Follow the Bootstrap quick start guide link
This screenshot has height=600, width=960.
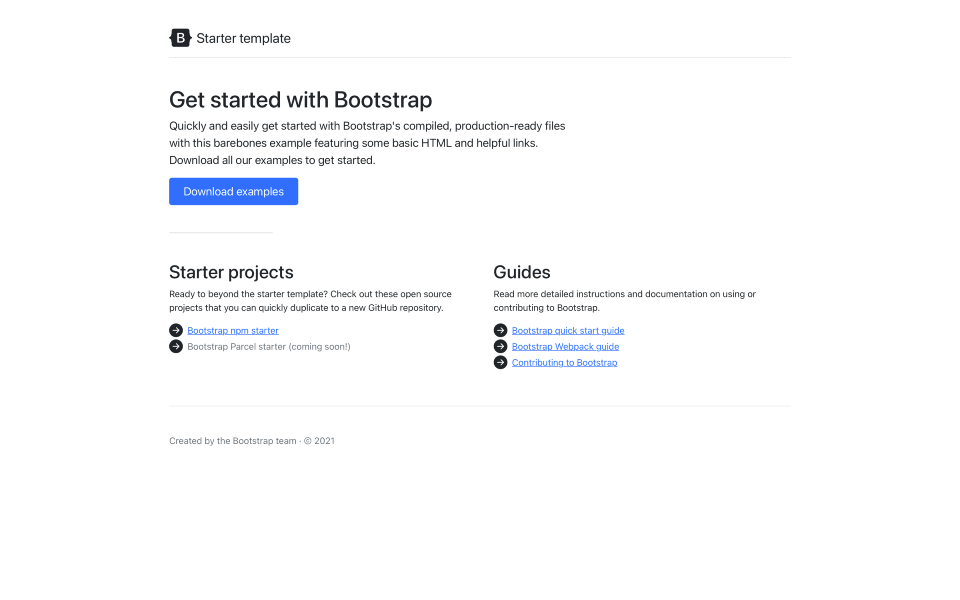pos(568,330)
